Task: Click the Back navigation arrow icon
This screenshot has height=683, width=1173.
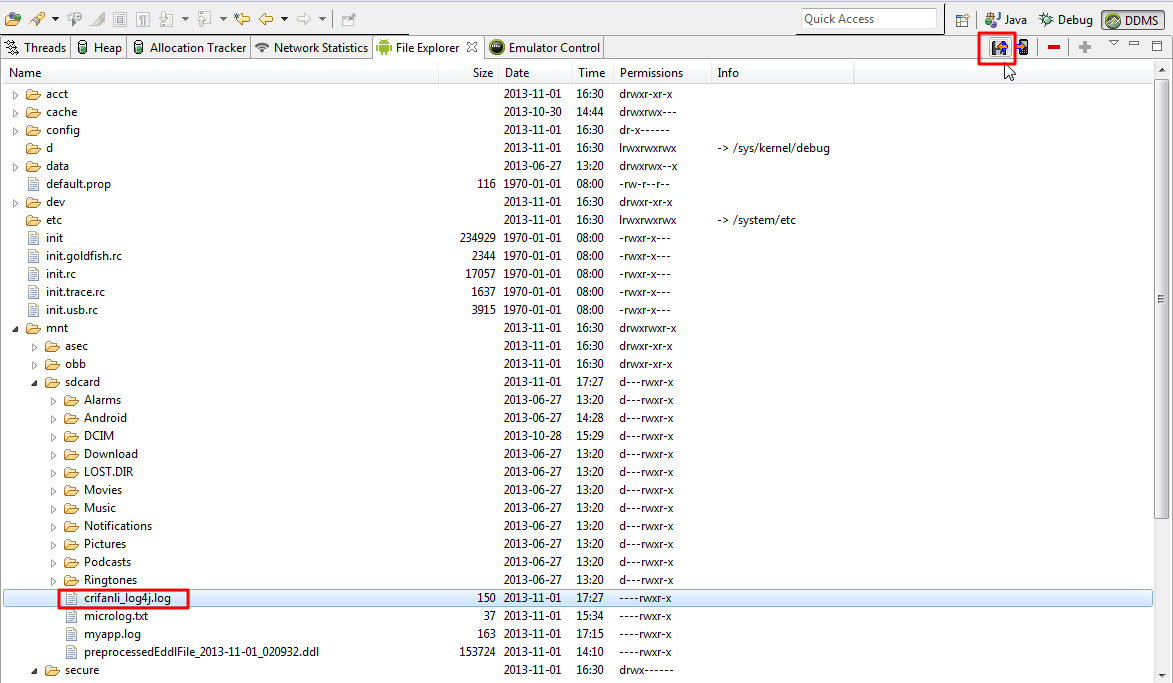Action: coord(266,19)
